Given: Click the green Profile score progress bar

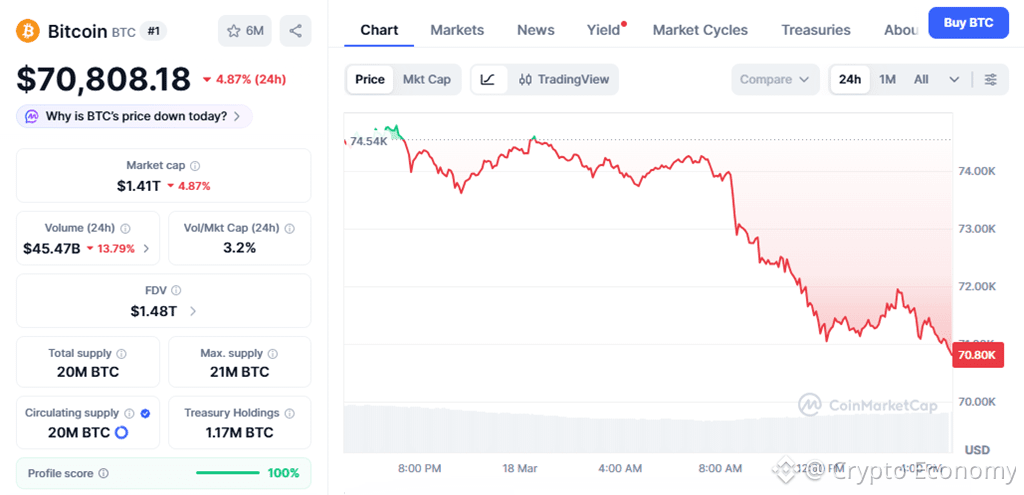Looking at the screenshot, I should click(x=228, y=473).
